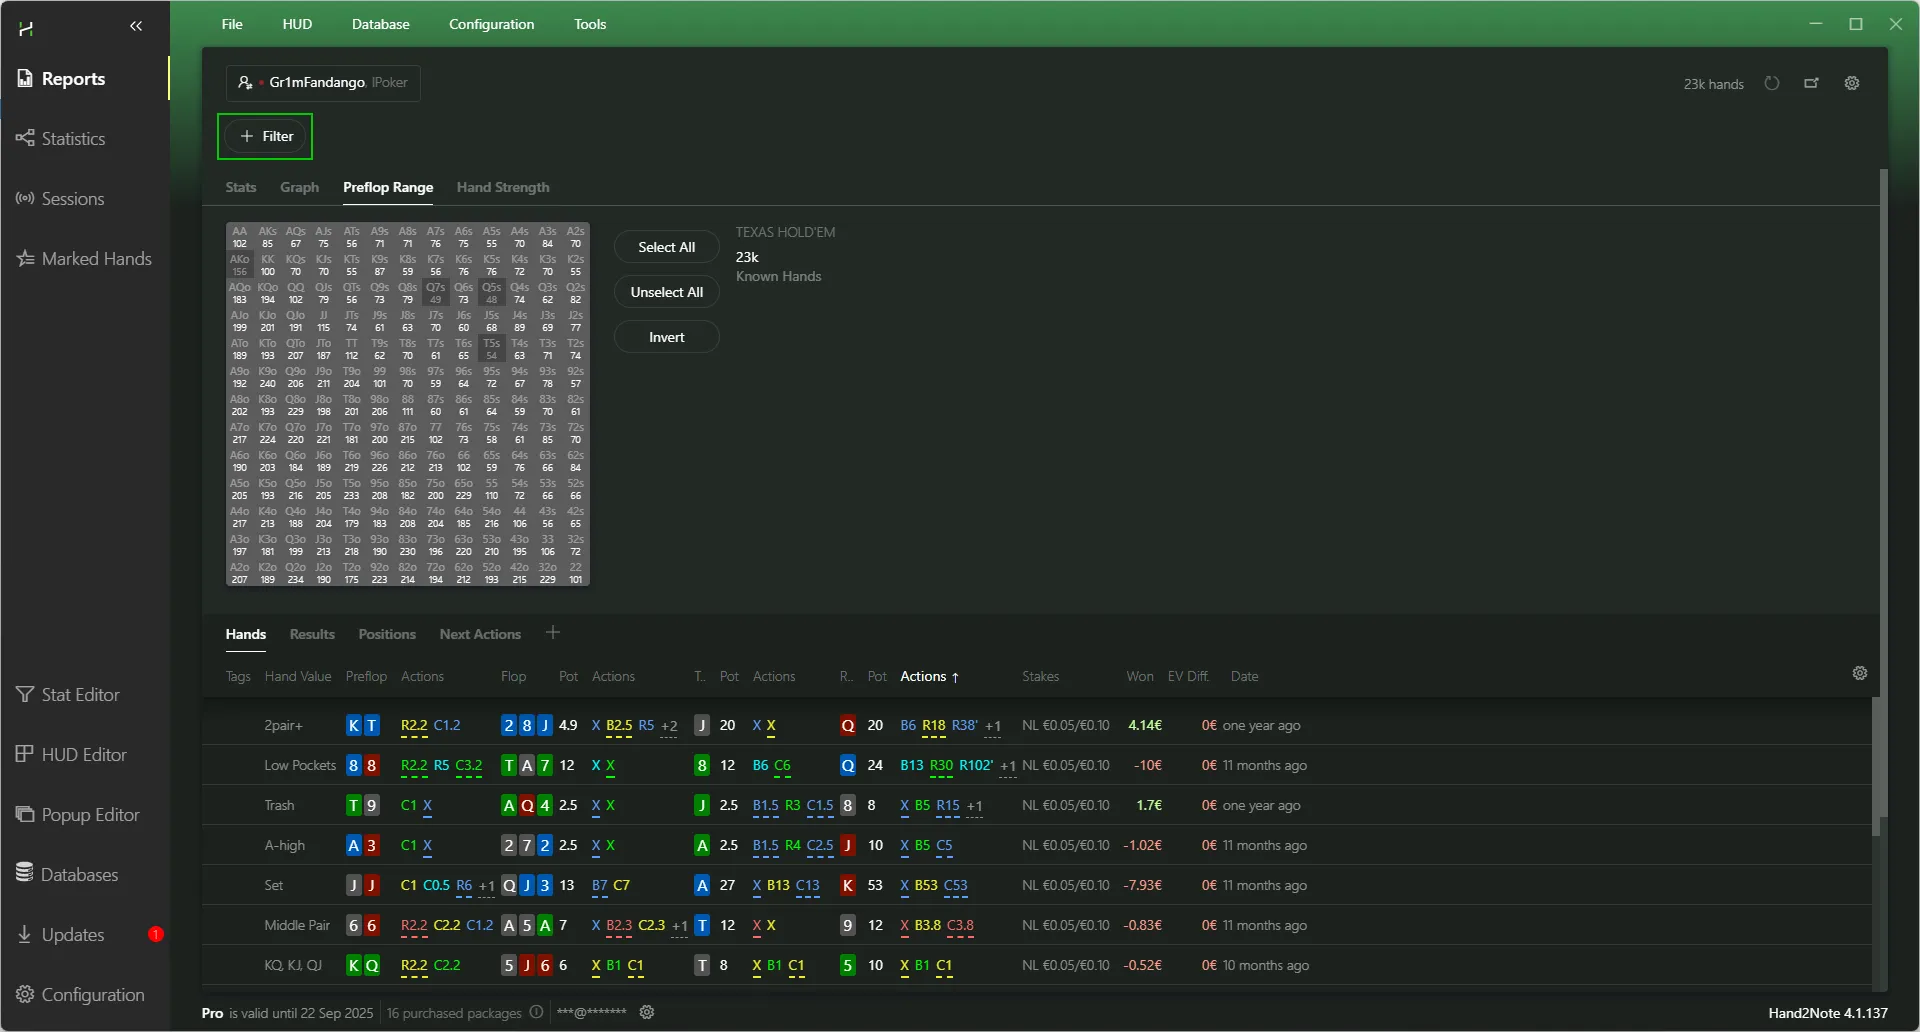Viewport: 1920px width, 1032px height.
Task: Switch to Hand Strength tab
Action: tap(503, 188)
